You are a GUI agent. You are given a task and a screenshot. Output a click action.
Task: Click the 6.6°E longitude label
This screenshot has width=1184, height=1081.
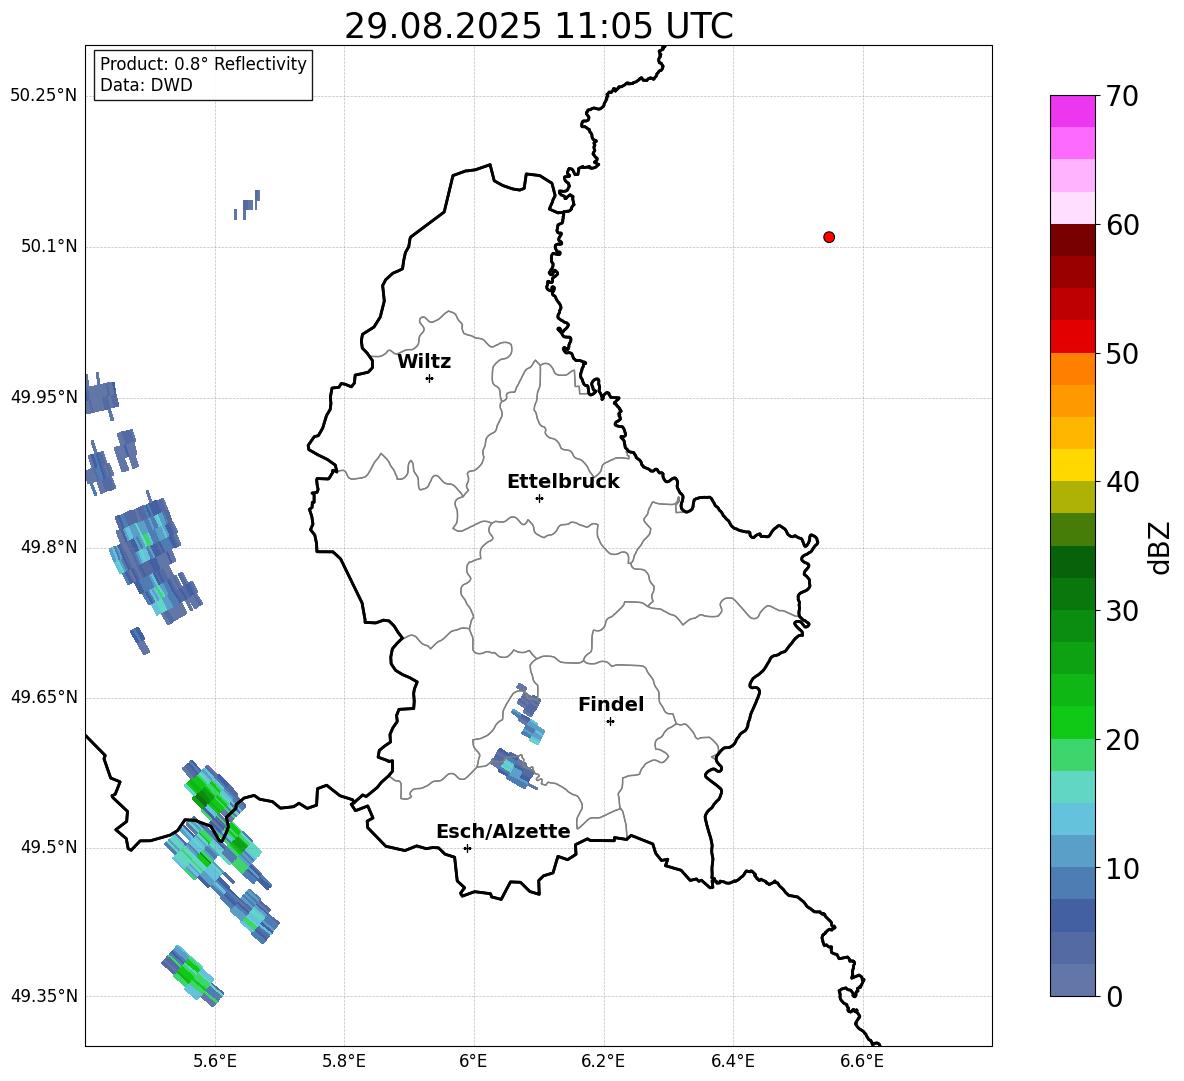(x=862, y=1061)
